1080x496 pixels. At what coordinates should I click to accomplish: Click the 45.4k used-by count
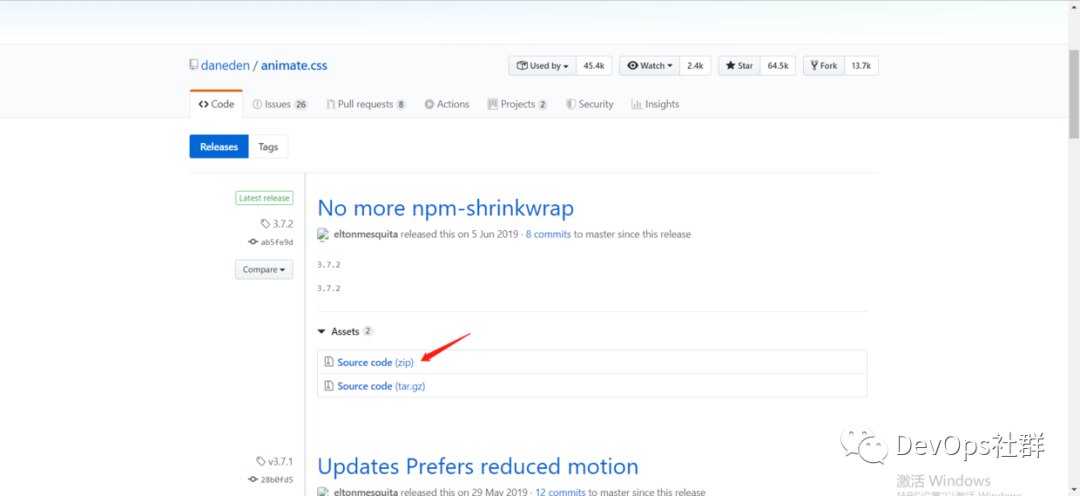(x=593, y=66)
